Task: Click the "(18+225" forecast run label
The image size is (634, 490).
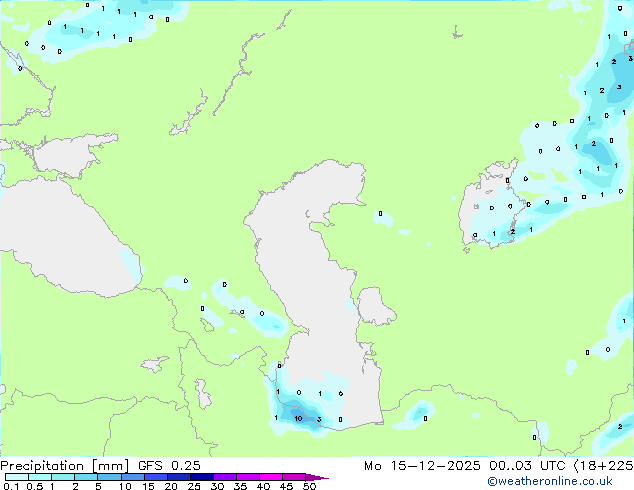Action: (x=603, y=466)
